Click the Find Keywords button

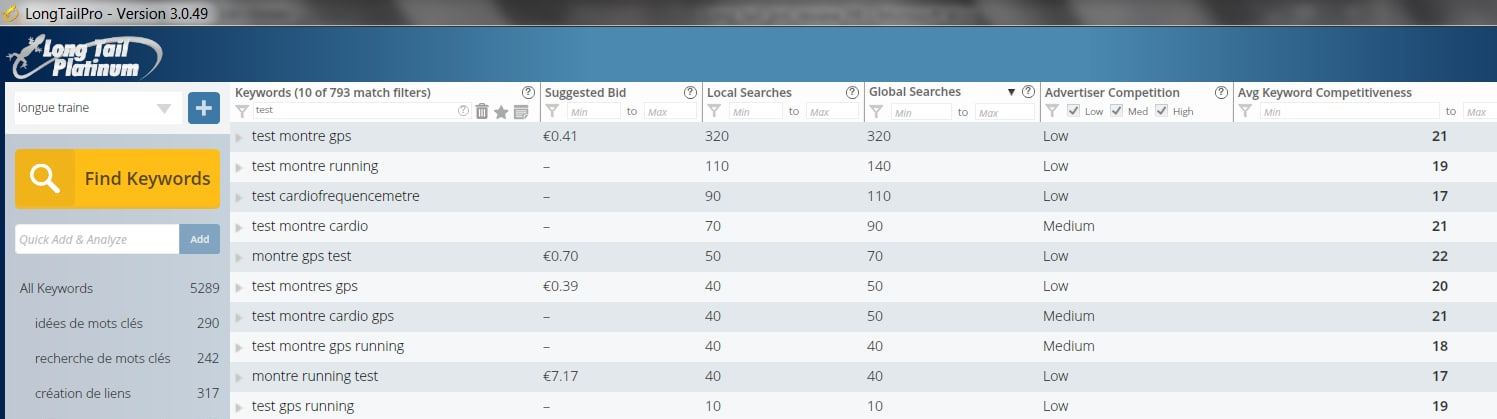click(x=118, y=179)
